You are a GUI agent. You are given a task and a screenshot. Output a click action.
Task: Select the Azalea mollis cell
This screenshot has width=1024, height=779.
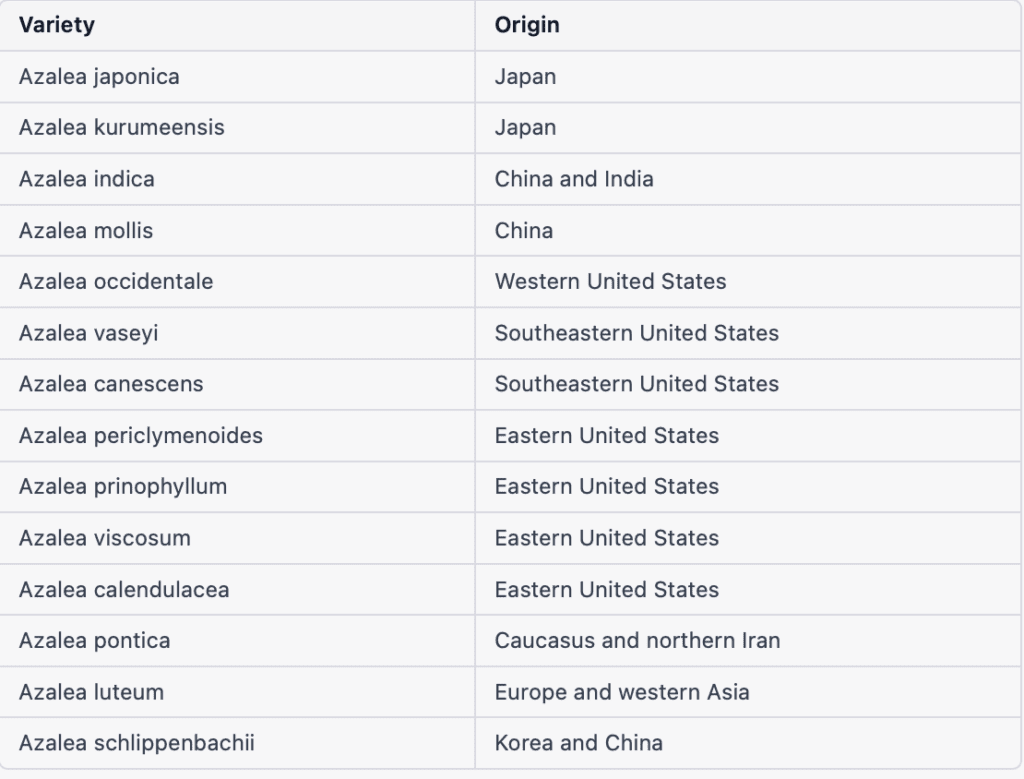86,231
